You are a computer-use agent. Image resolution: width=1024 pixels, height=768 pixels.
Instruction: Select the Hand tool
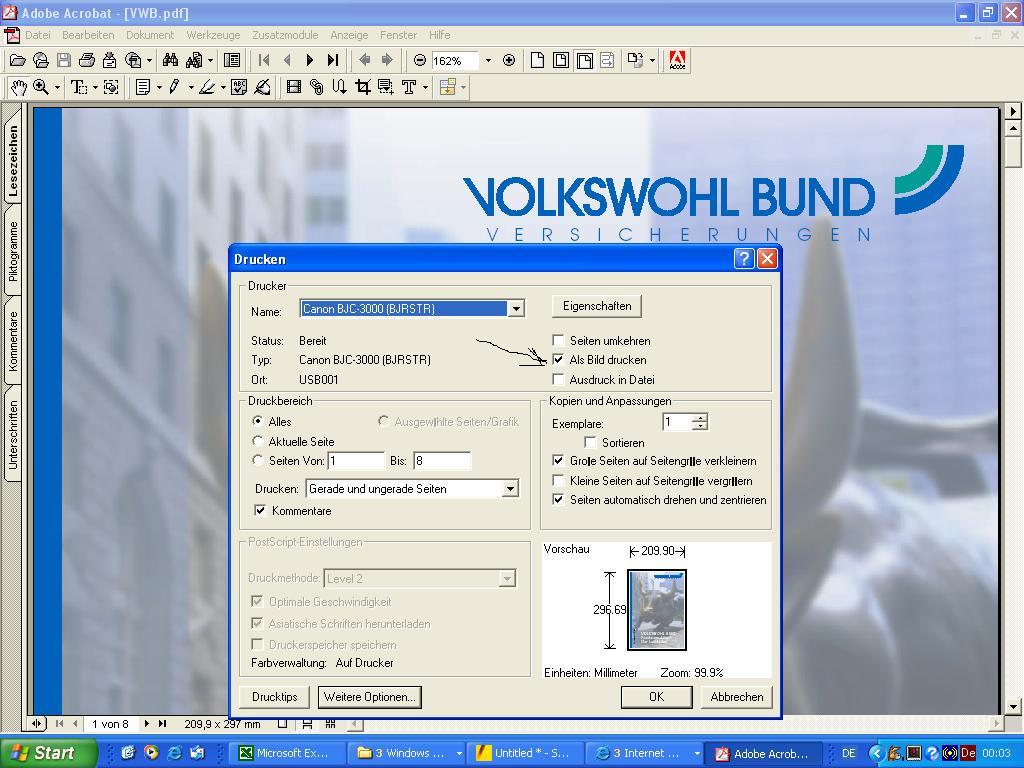(18, 88)
